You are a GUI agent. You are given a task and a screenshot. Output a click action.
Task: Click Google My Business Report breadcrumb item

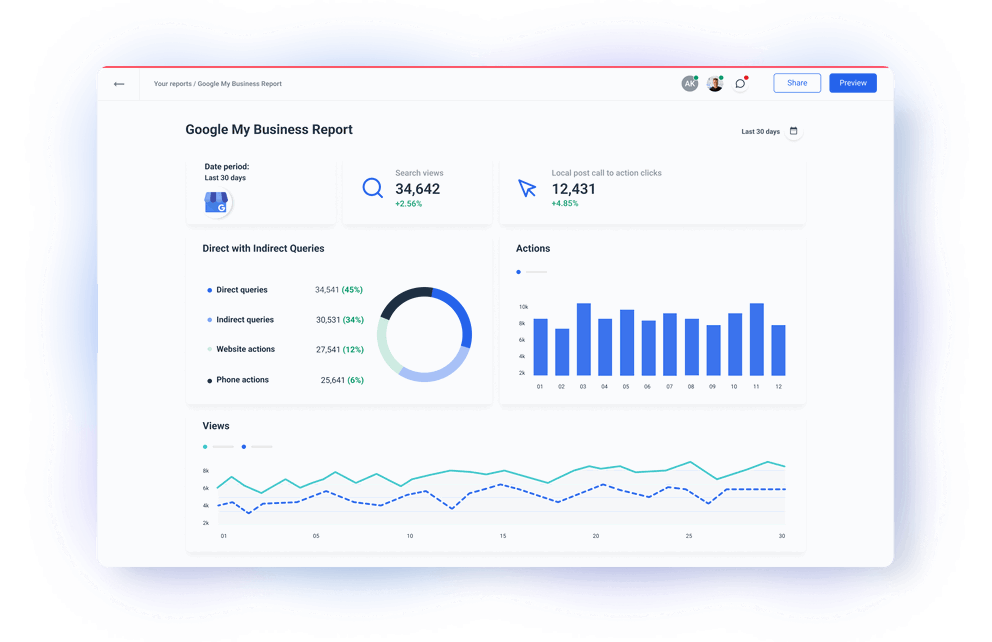click(x=241, y=84)
